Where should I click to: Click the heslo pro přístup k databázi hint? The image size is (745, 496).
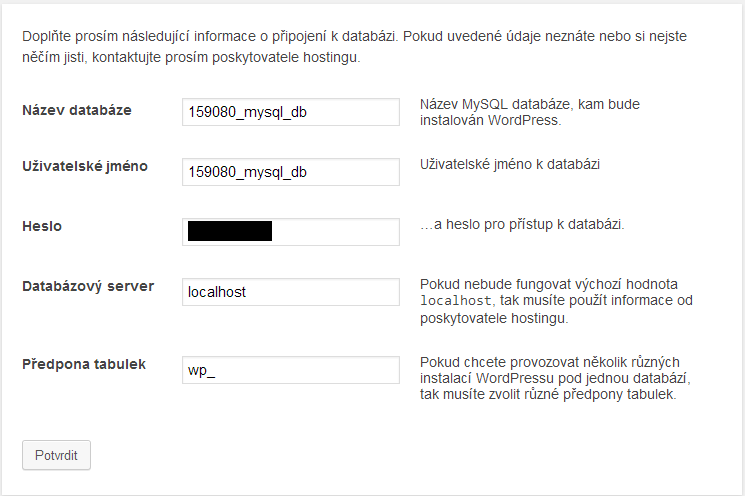pos(522,224)
